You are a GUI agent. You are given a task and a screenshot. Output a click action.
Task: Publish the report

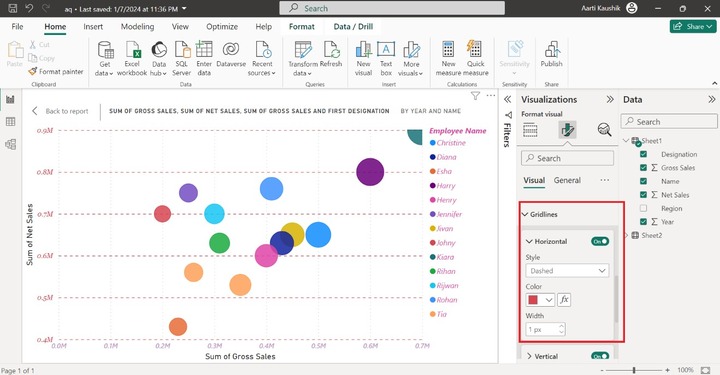point(551,54)
